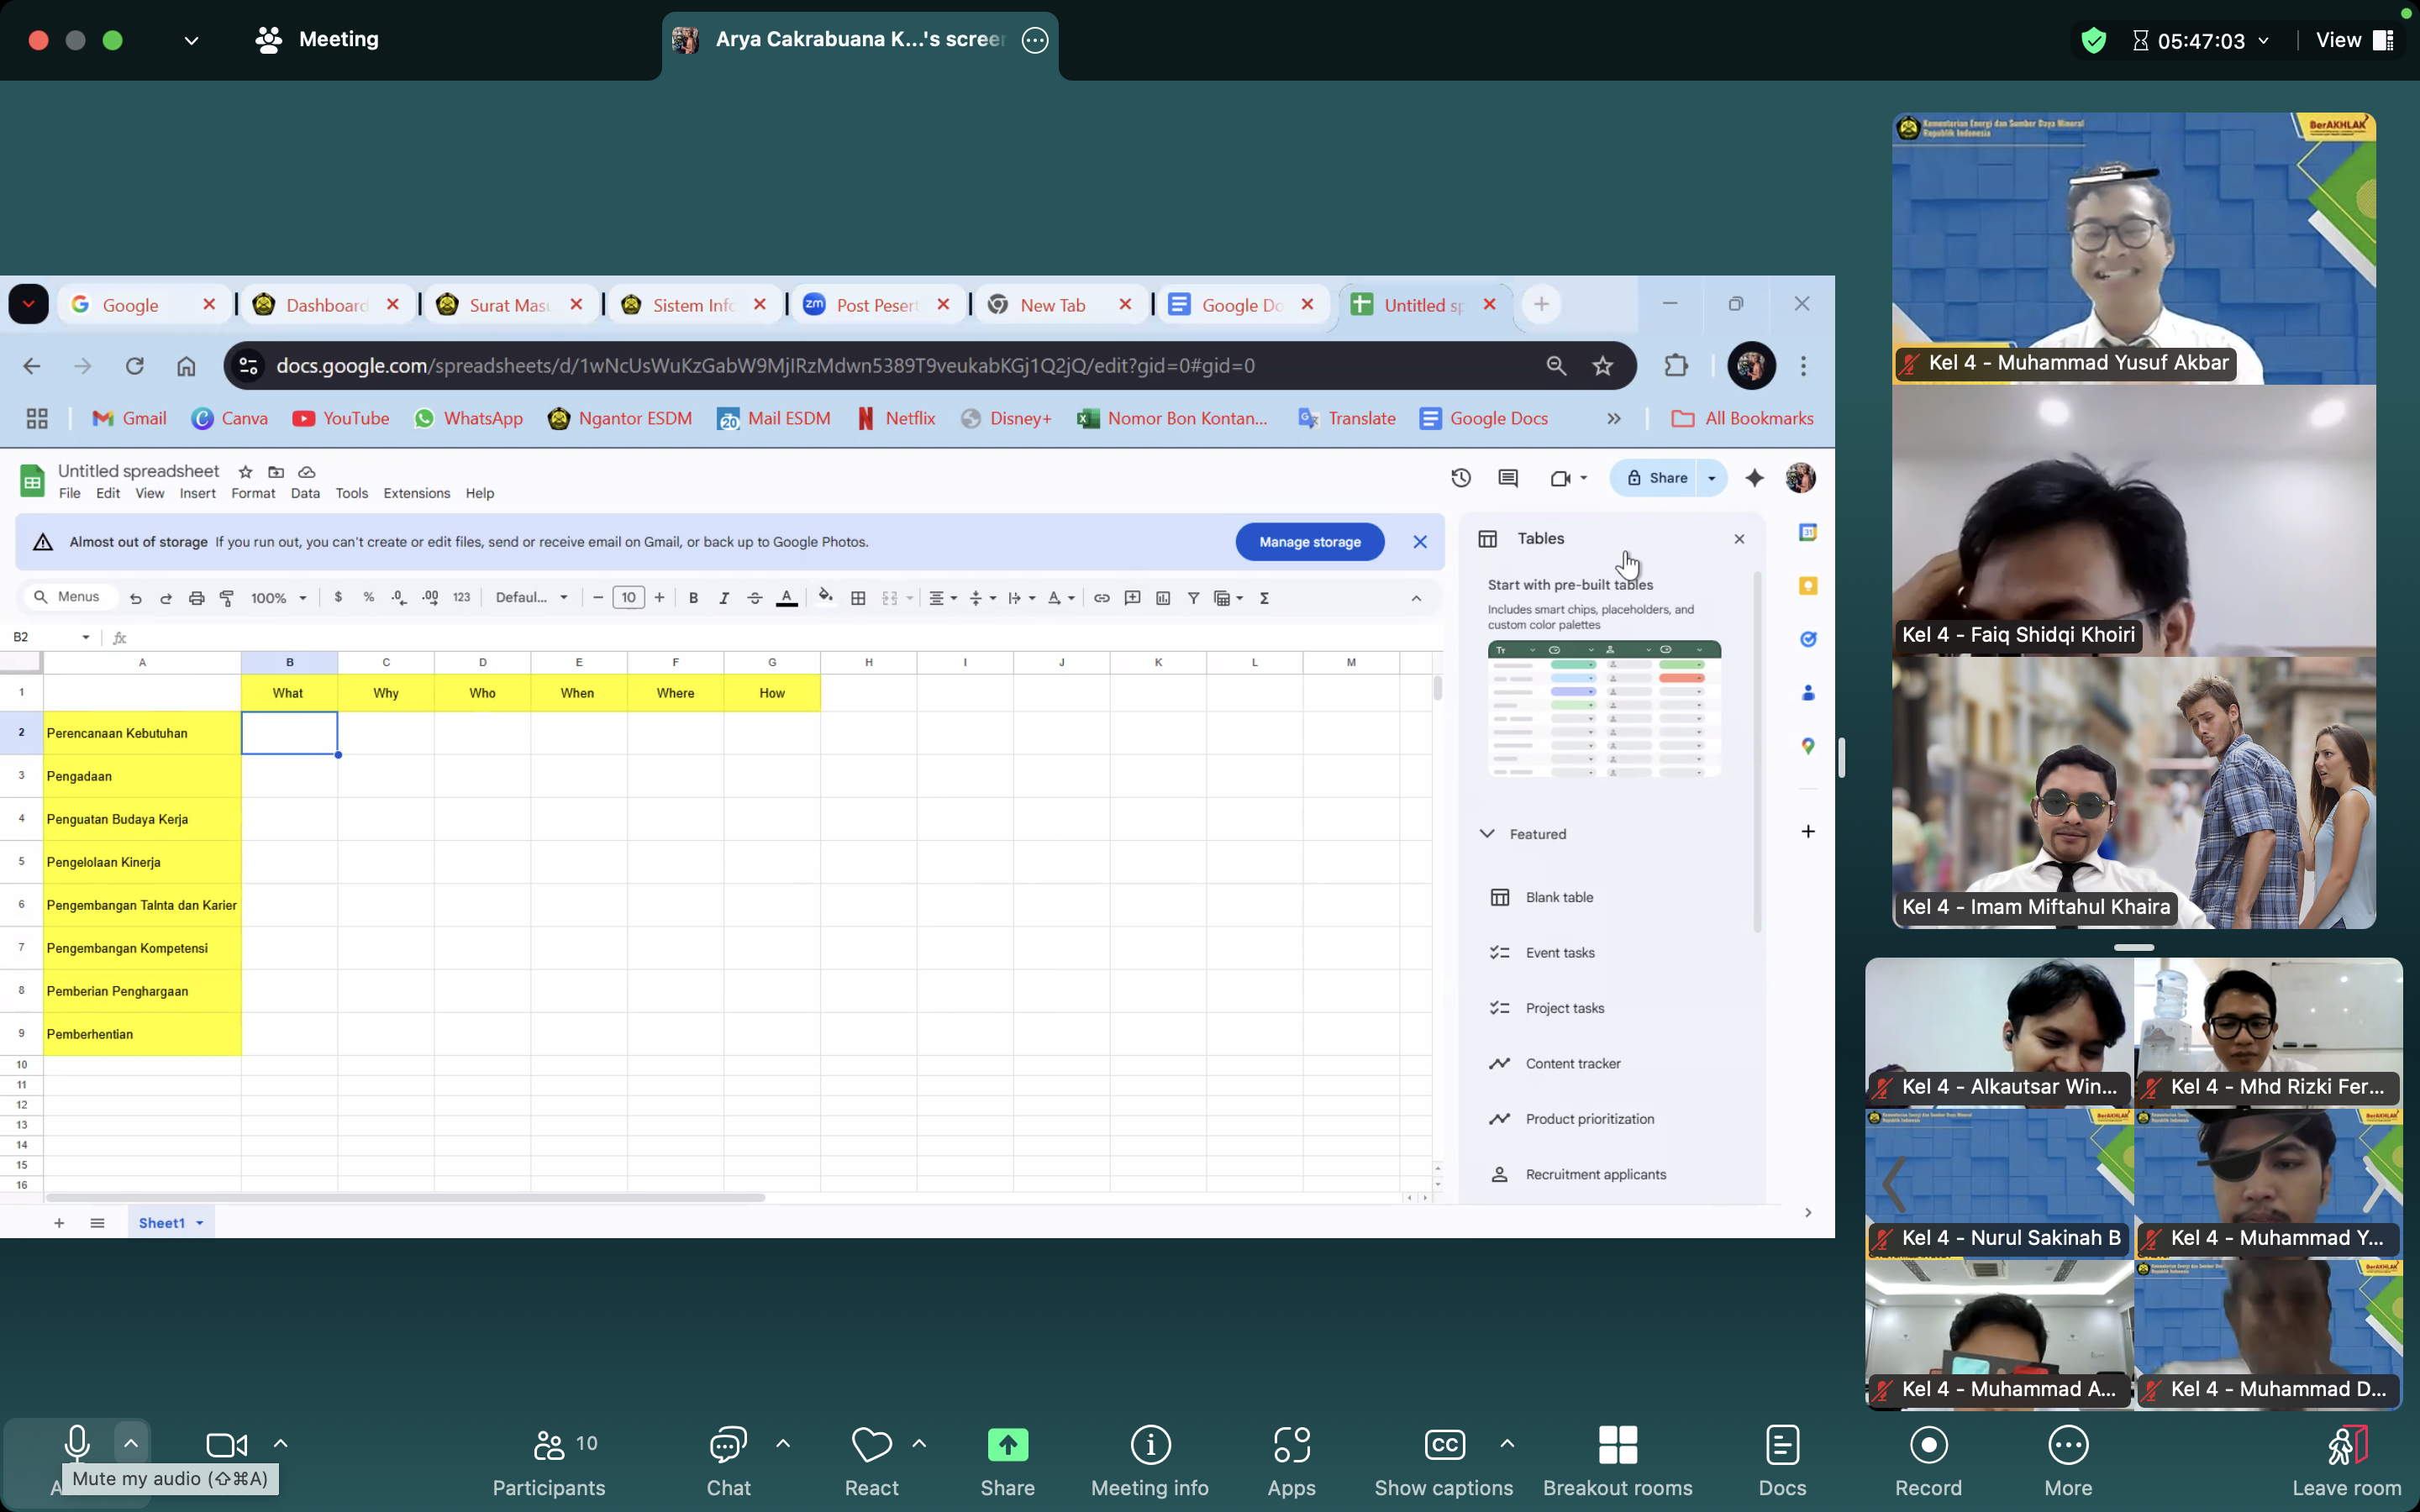
Task: Open the zoom 100% dropdown
Action: pos(278,597)
